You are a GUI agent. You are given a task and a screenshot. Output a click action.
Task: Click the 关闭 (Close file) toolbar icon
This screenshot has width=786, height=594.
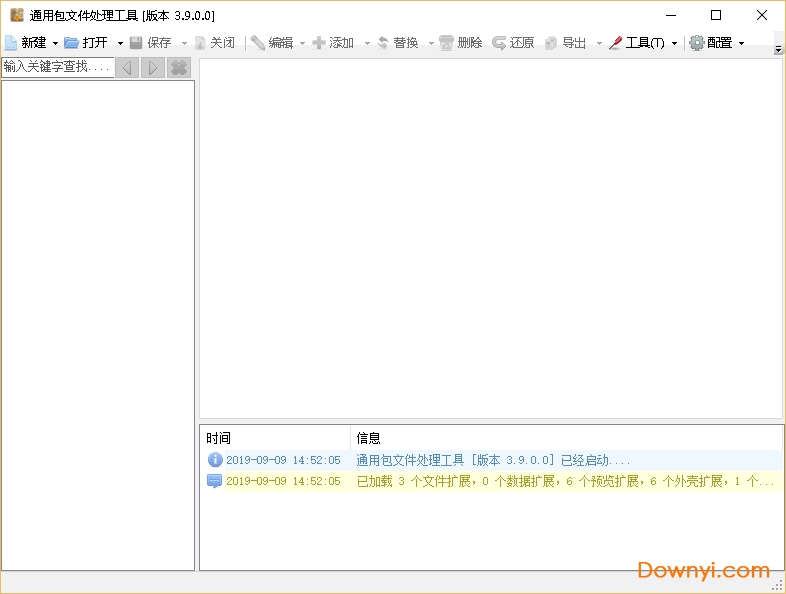(200, 43)
